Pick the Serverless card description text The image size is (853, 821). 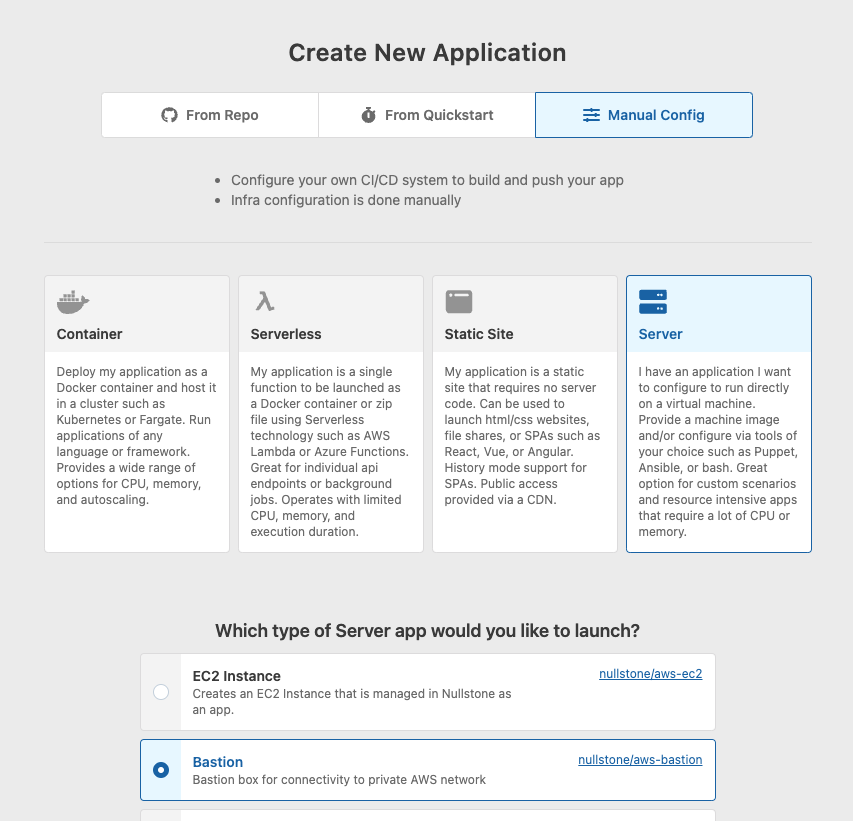pos(330,451)
